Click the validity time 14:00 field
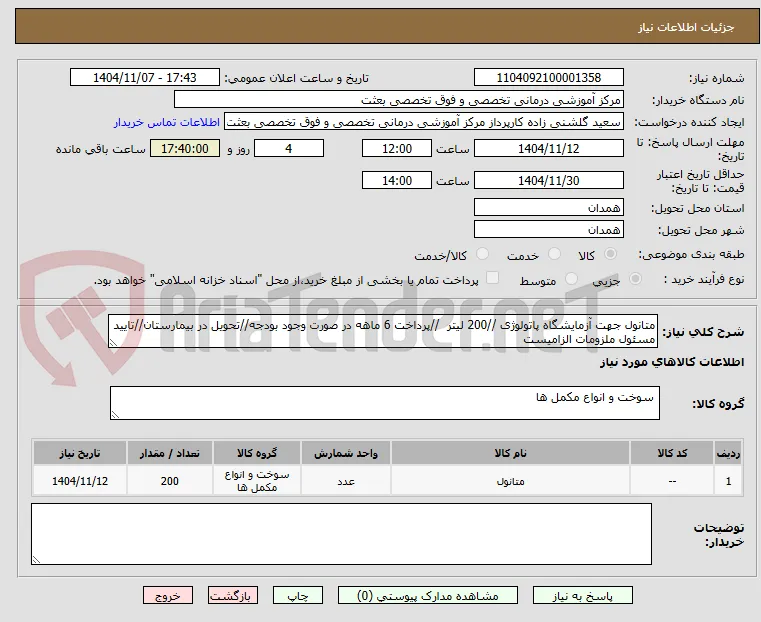The width and height of the screenshot is (761, 622). 397,180
